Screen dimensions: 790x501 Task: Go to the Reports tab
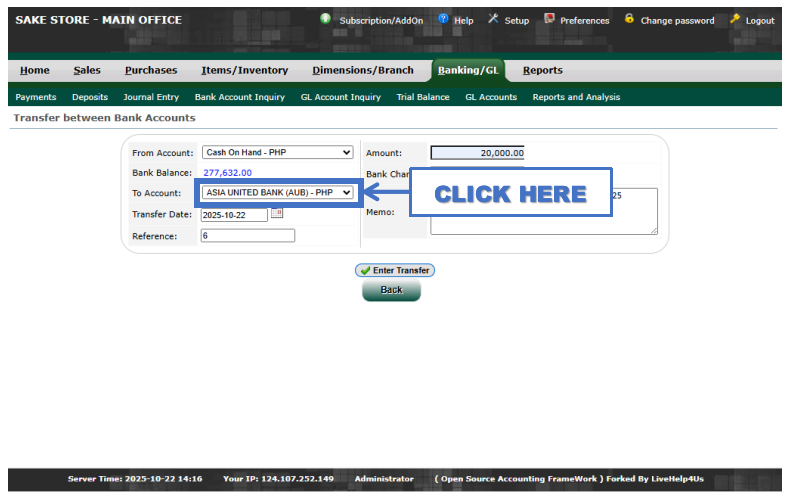pos(542,70)
